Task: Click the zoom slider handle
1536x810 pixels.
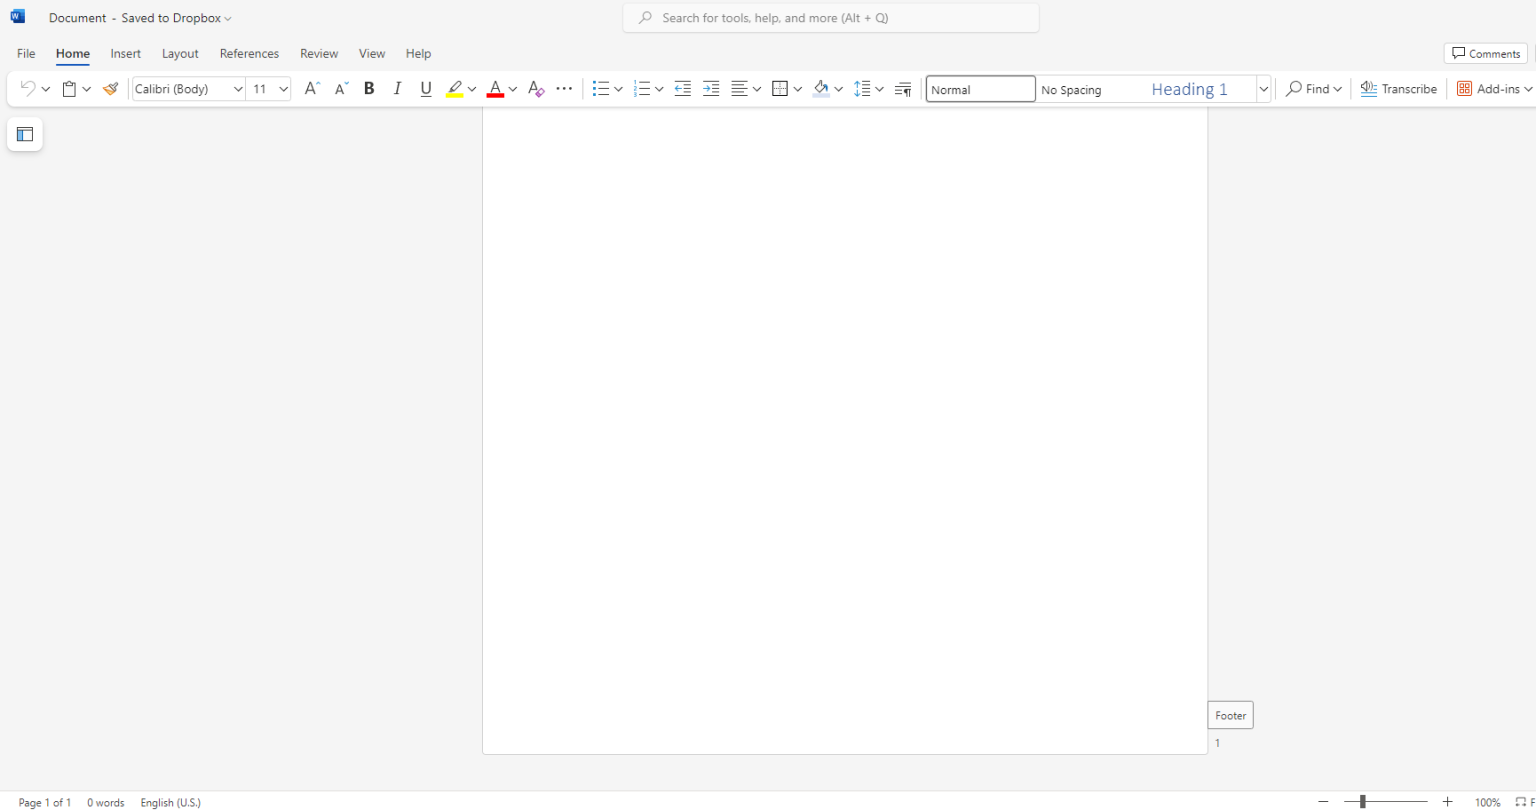Action: click(1362, 802)
